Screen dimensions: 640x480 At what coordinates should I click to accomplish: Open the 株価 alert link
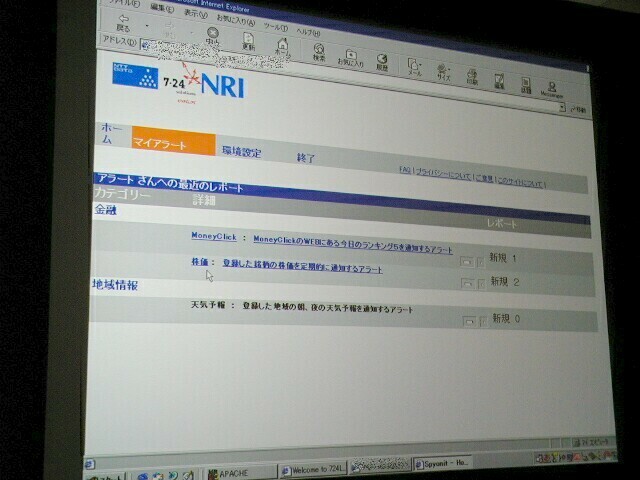click(201, 261)
